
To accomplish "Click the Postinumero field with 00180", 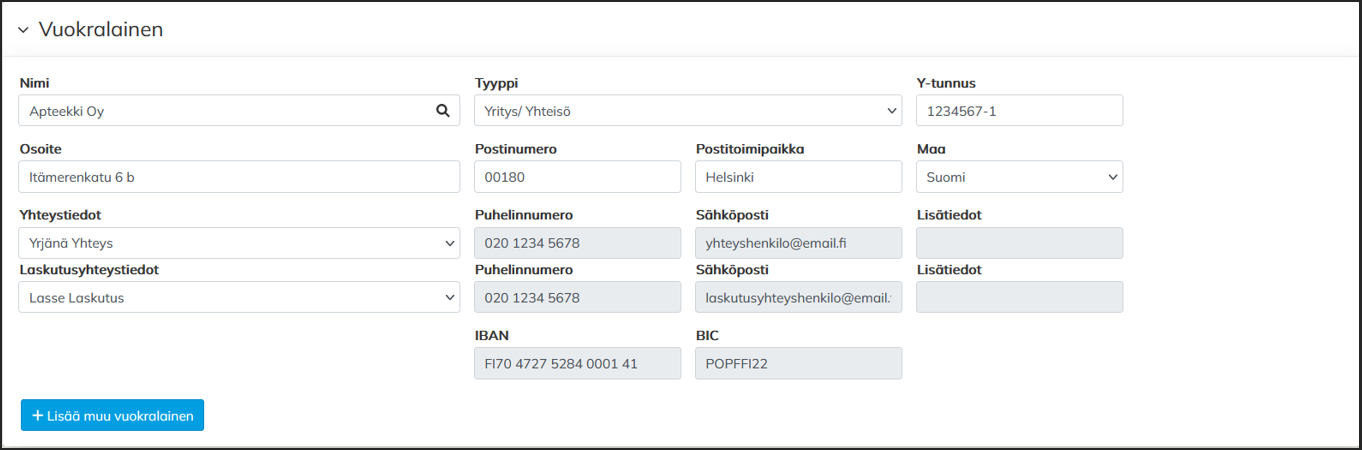I will pyautogui.click(x=577, y=177).
